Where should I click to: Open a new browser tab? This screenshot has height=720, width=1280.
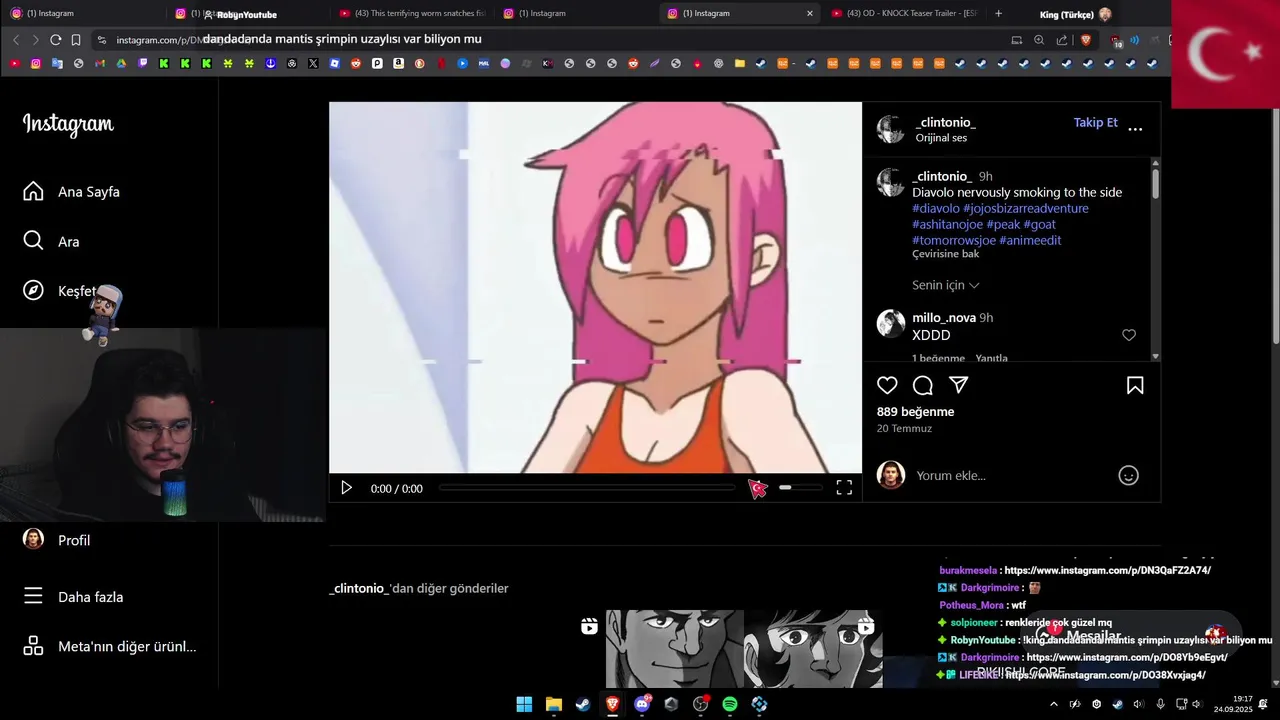point(998,13)
